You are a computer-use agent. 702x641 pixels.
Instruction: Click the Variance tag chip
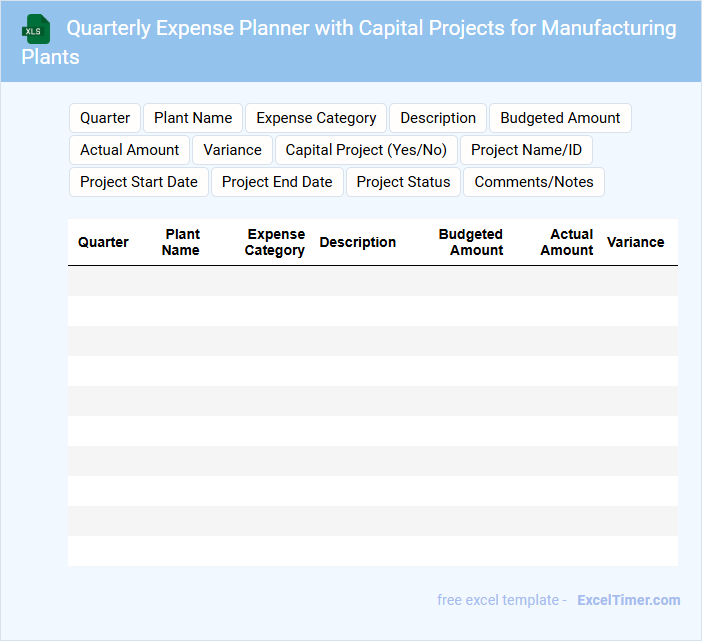coord(232,150)
